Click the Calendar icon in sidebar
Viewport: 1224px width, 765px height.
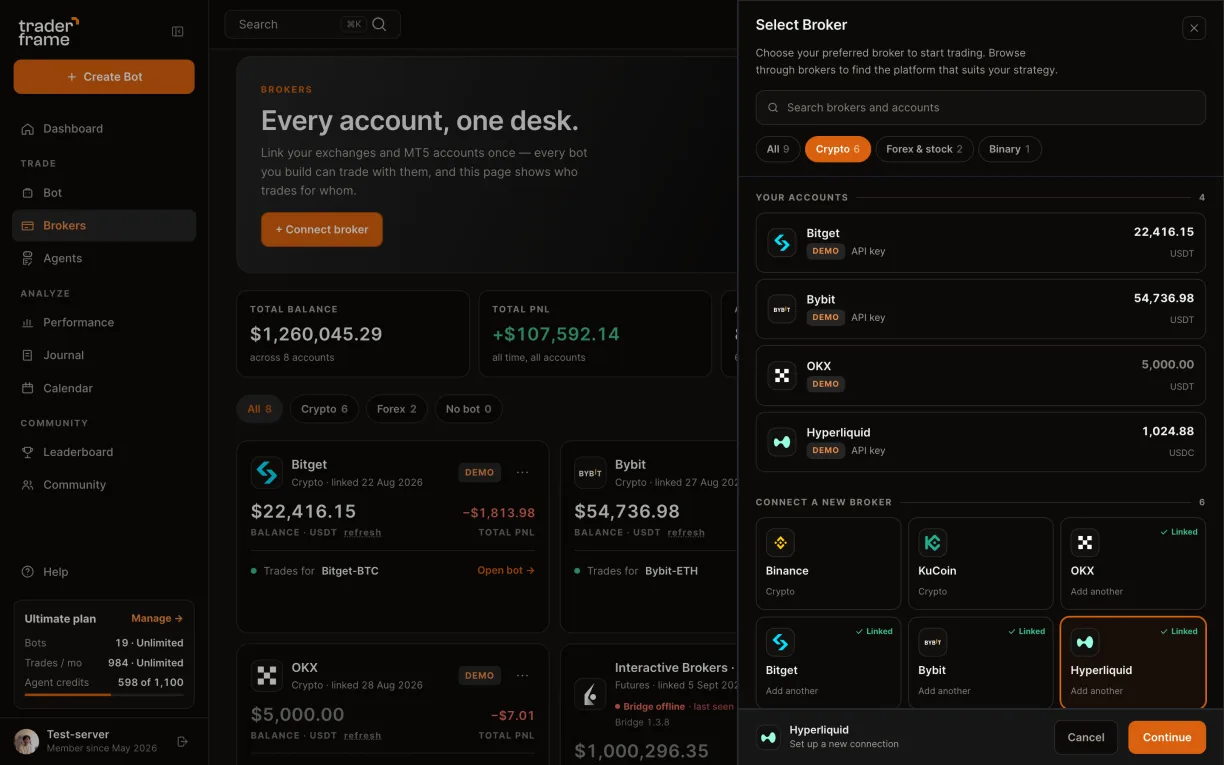(28, 388)
